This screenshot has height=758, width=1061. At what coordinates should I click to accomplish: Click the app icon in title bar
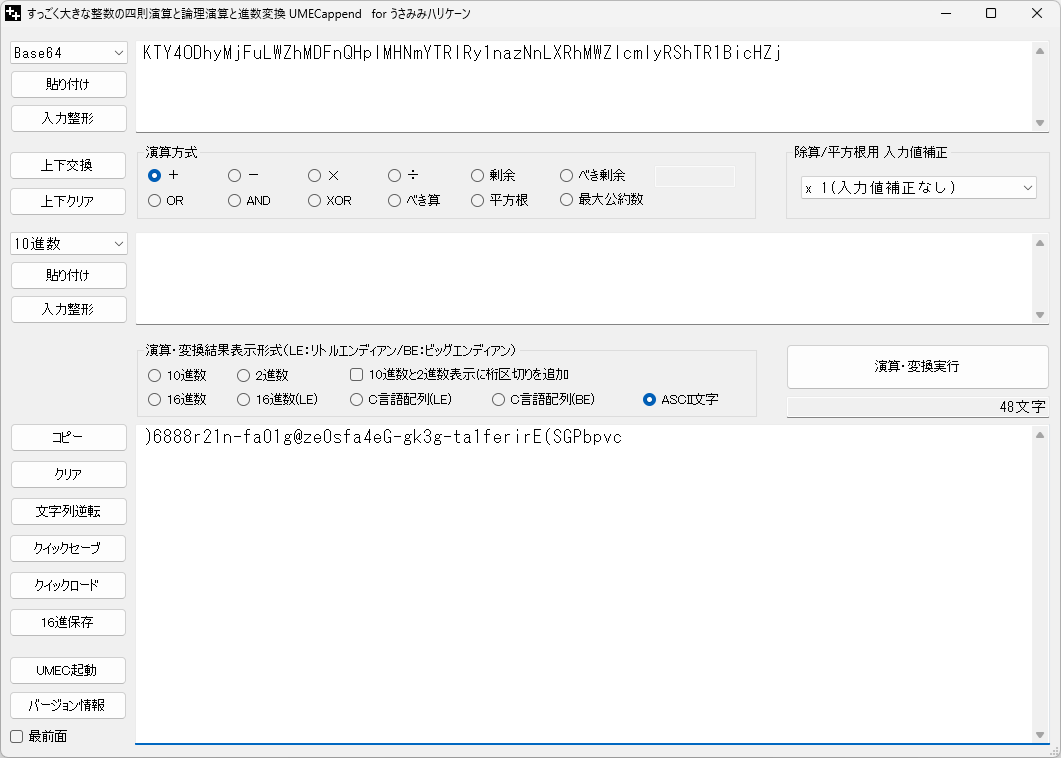pyautogui.click(x=14, y=14)
